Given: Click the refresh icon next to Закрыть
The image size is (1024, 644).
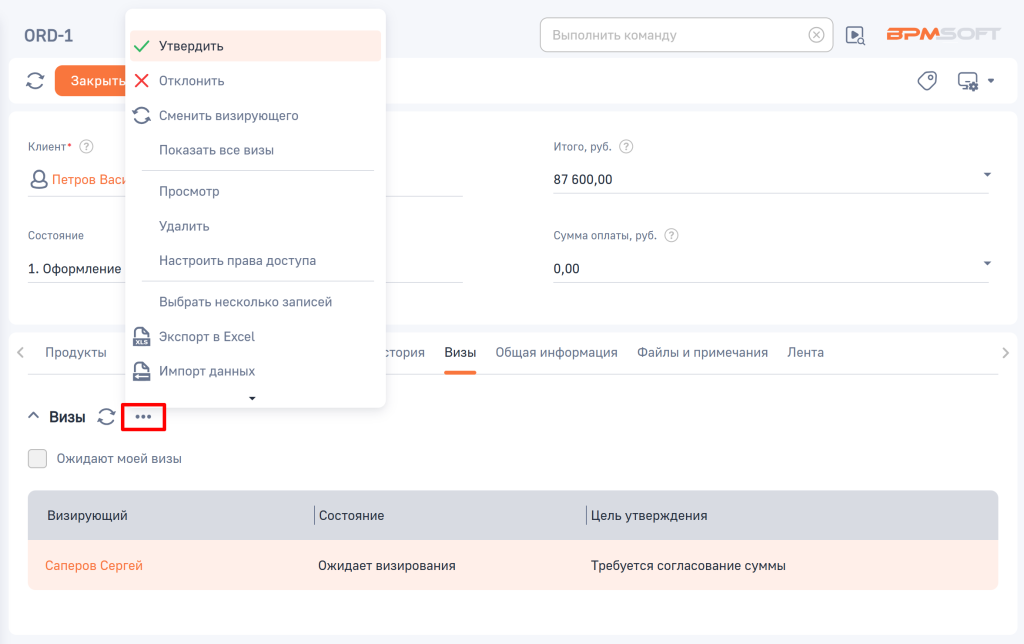Looking at the screenshot, I should pos(35,81).
